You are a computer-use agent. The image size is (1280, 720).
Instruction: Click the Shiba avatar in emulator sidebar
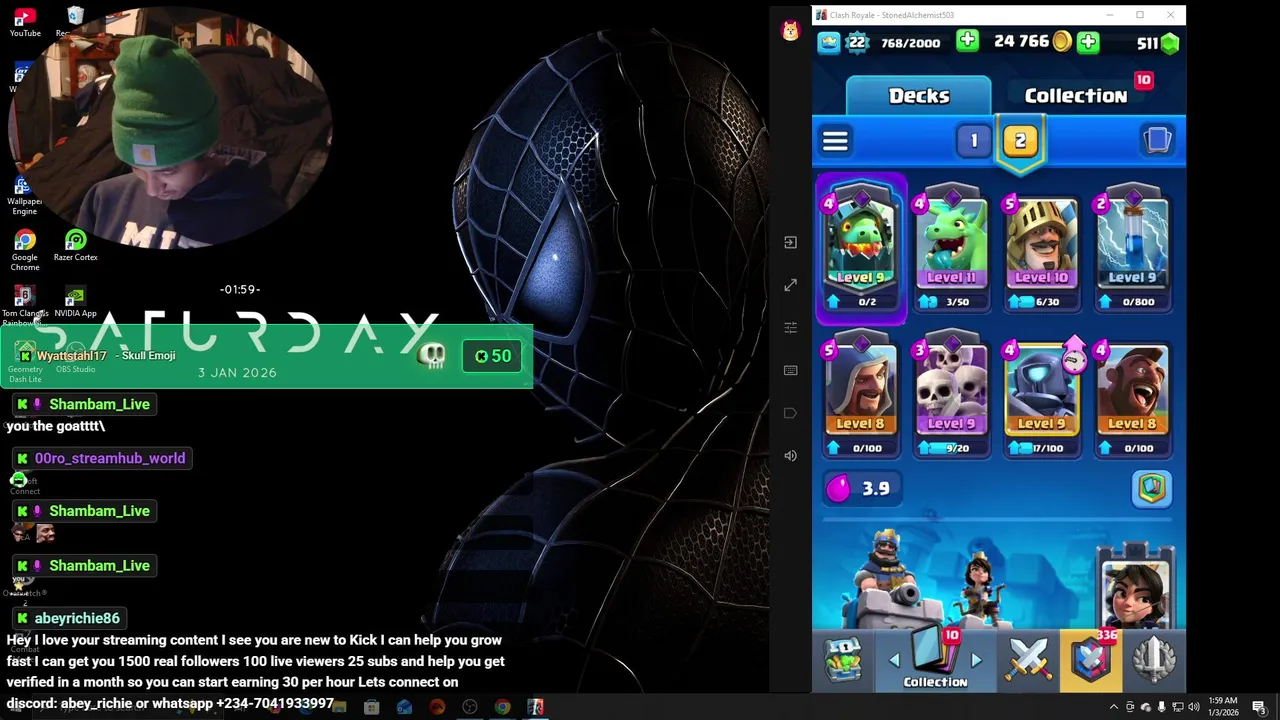click(791, 31)
